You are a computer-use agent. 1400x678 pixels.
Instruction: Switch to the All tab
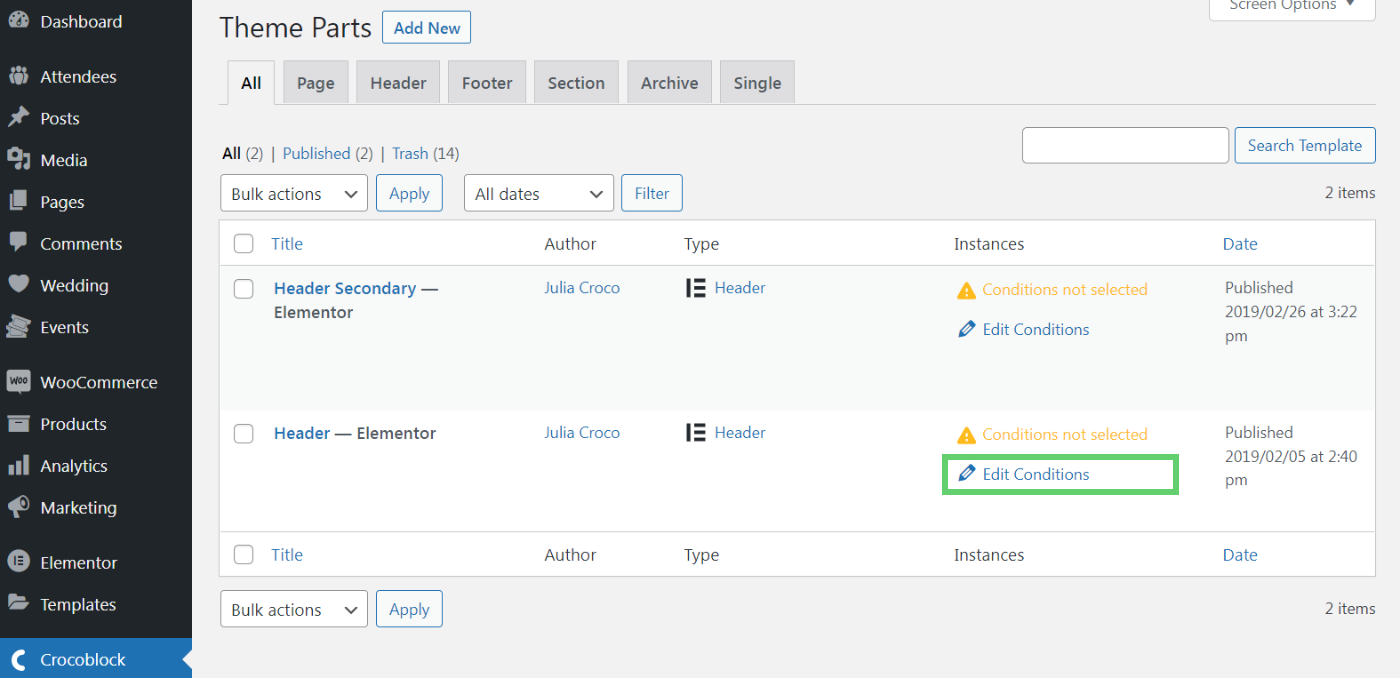click(251, 83)
